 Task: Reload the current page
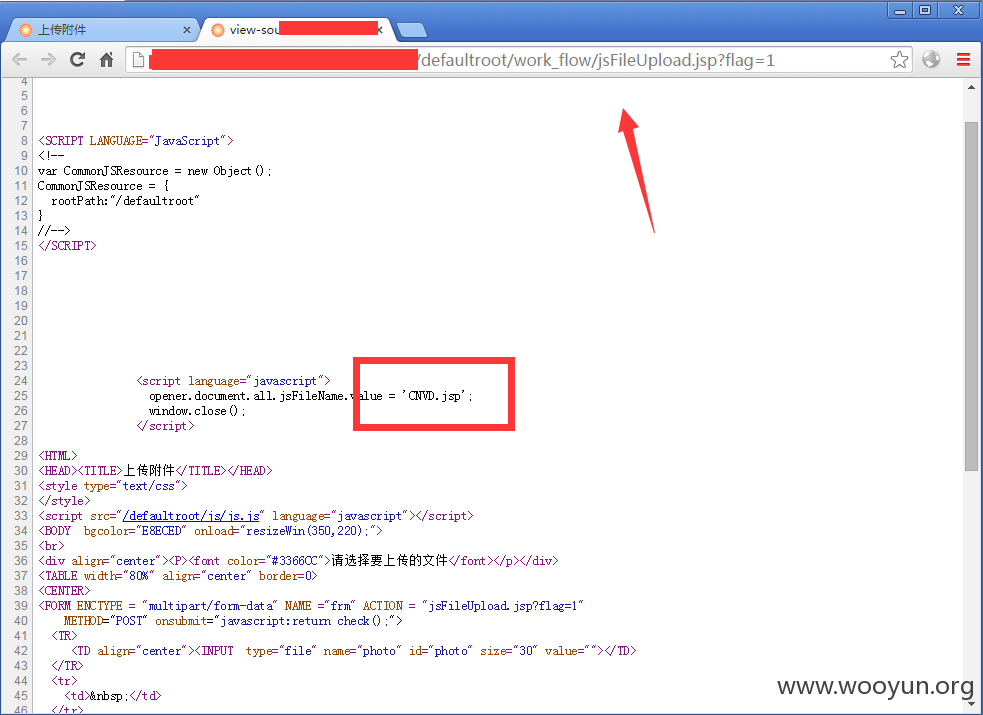point(77,60)
